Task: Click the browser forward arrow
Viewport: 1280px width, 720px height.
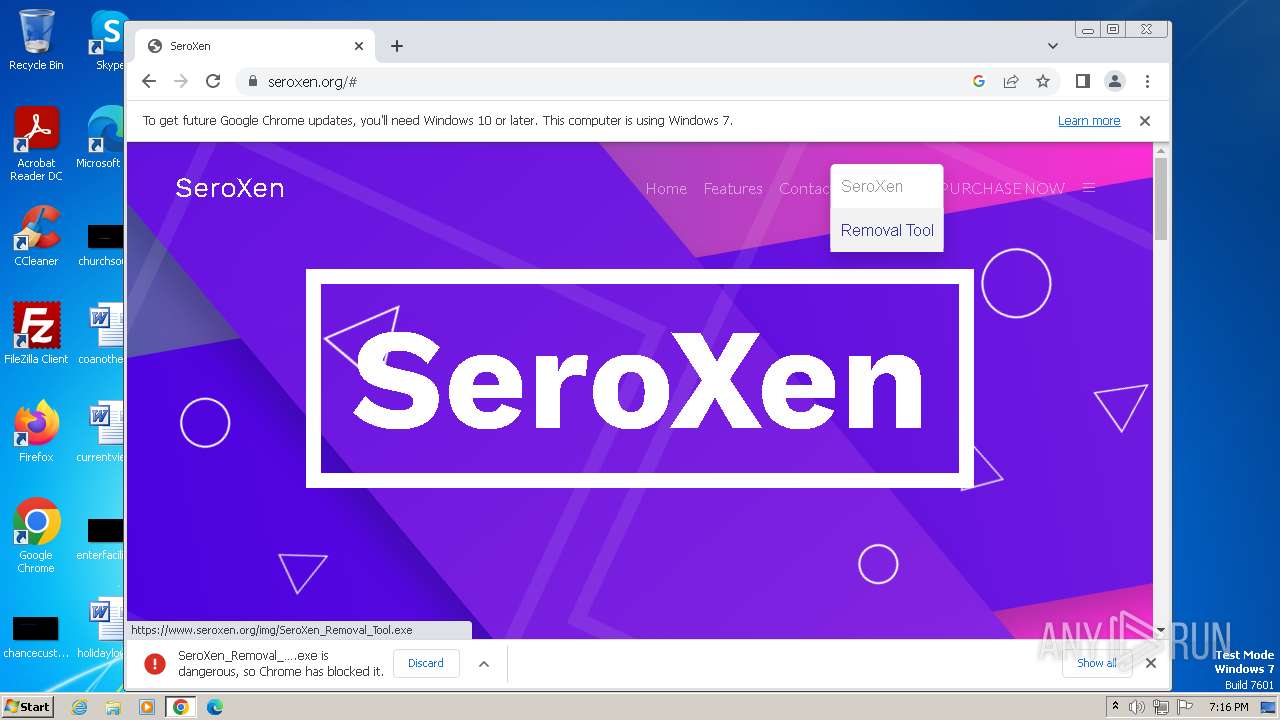Action: (x=181, y=81)
